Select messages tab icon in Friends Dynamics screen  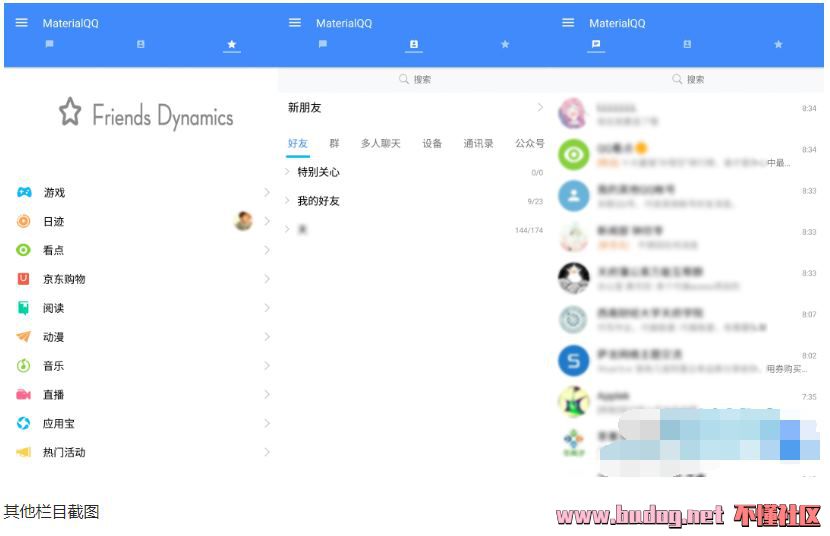click(50, 44)
